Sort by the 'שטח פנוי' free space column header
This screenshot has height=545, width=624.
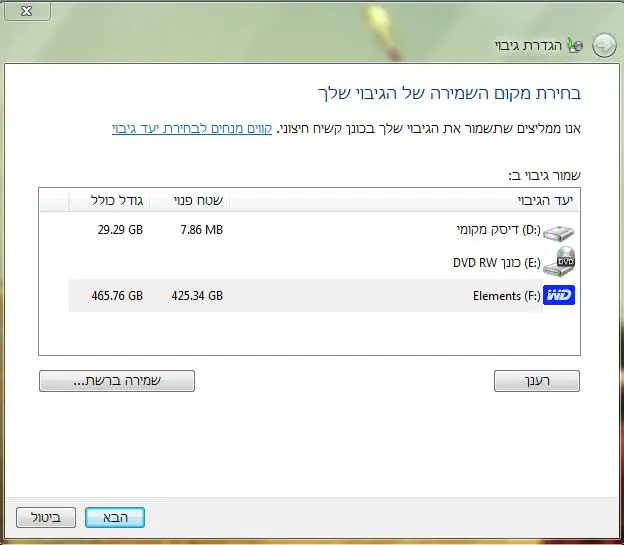tap(200, 201)
